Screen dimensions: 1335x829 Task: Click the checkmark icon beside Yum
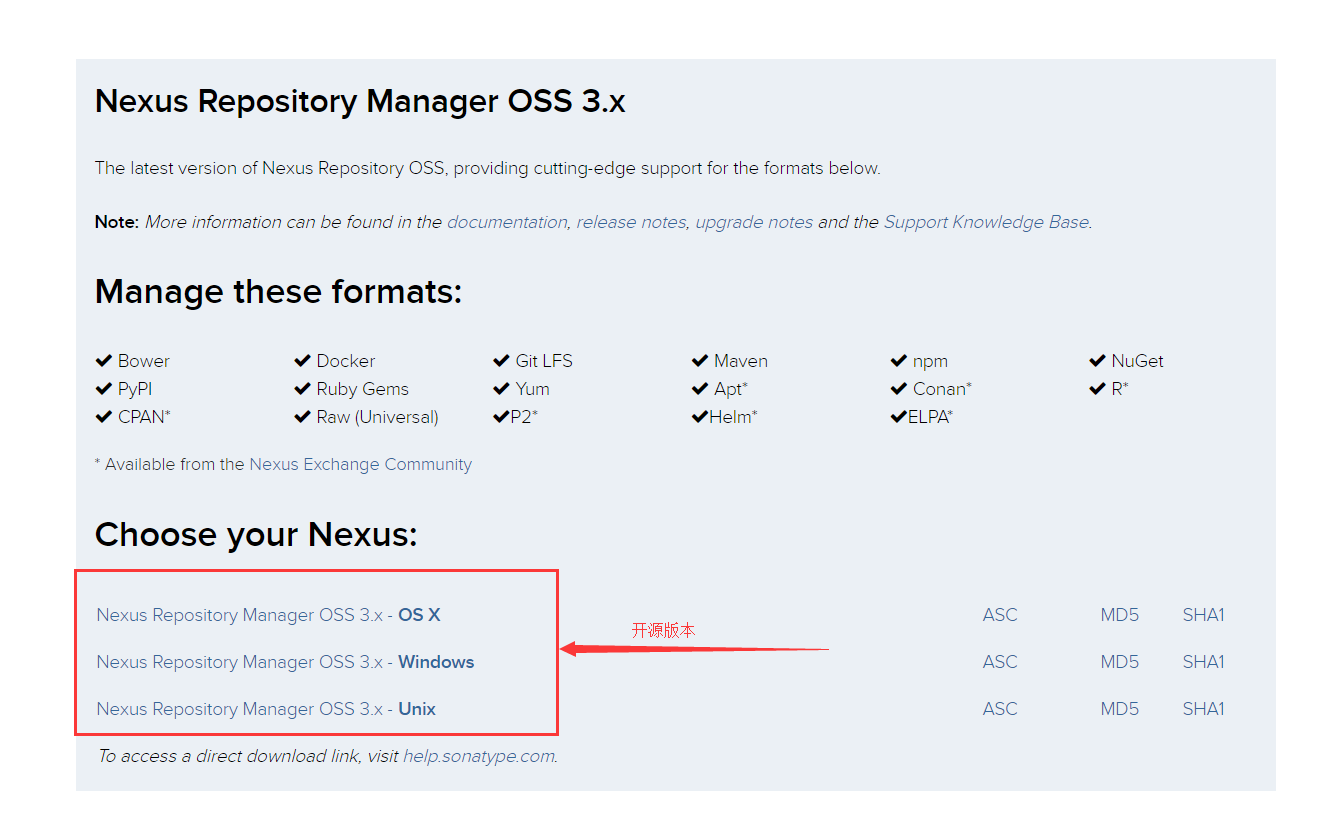coord(501,389)
